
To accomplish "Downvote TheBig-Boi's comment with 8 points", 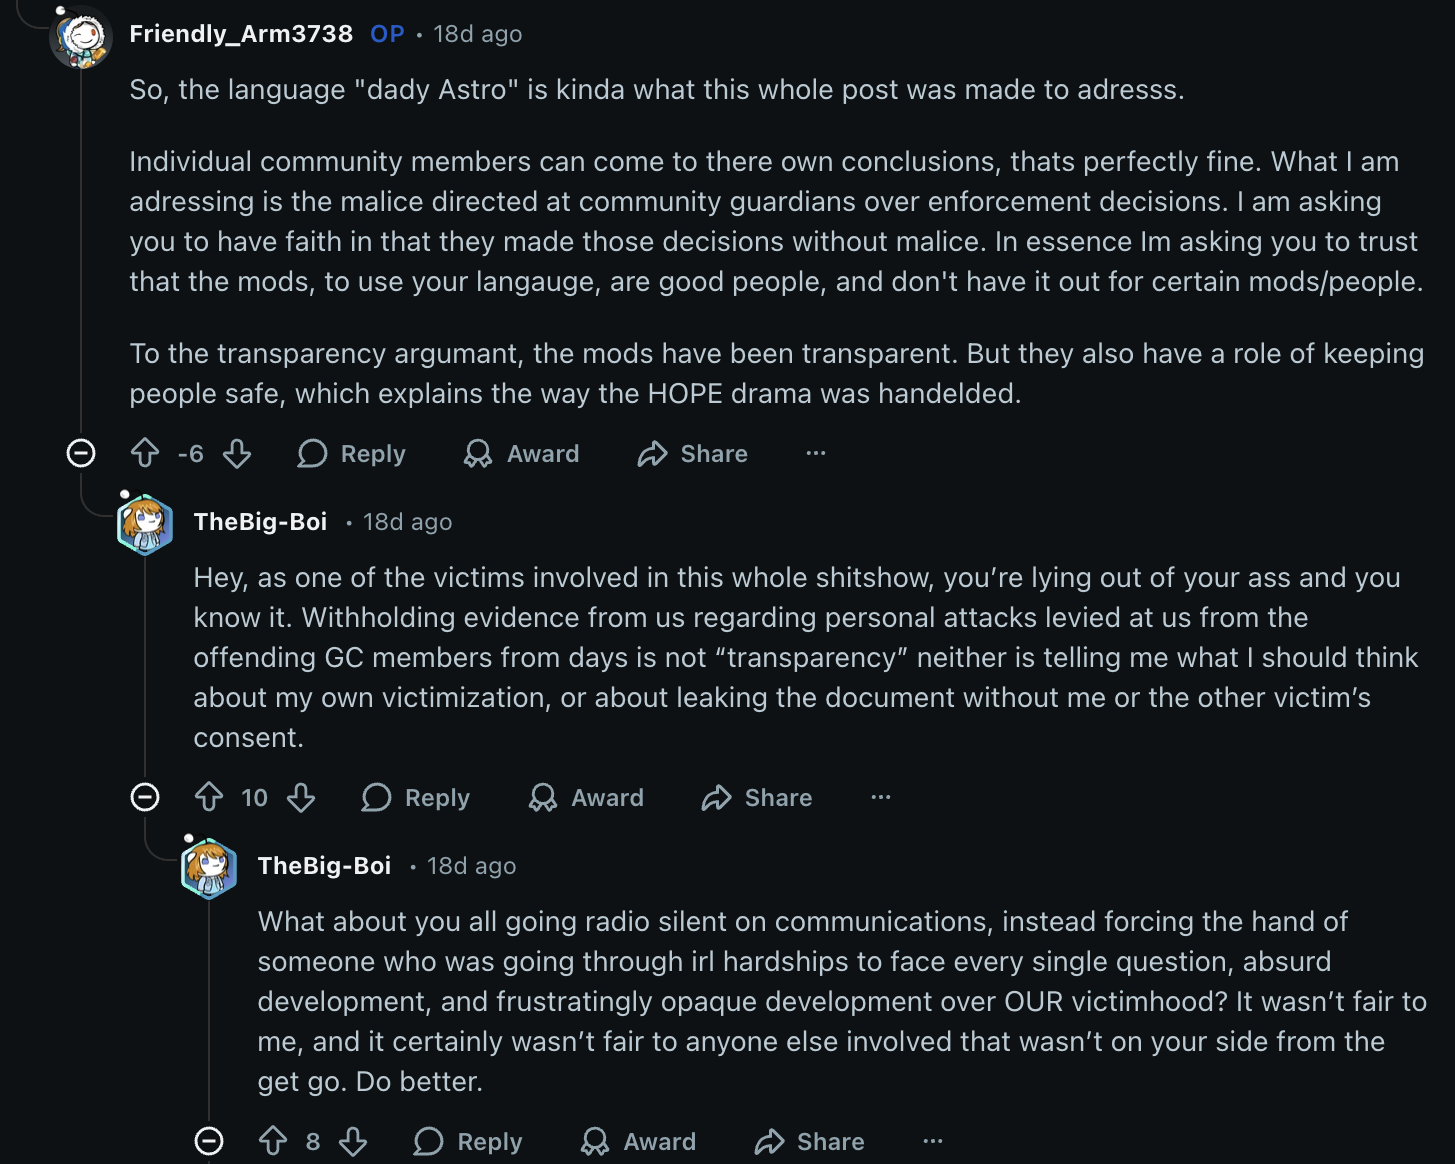I will 353,1141.
